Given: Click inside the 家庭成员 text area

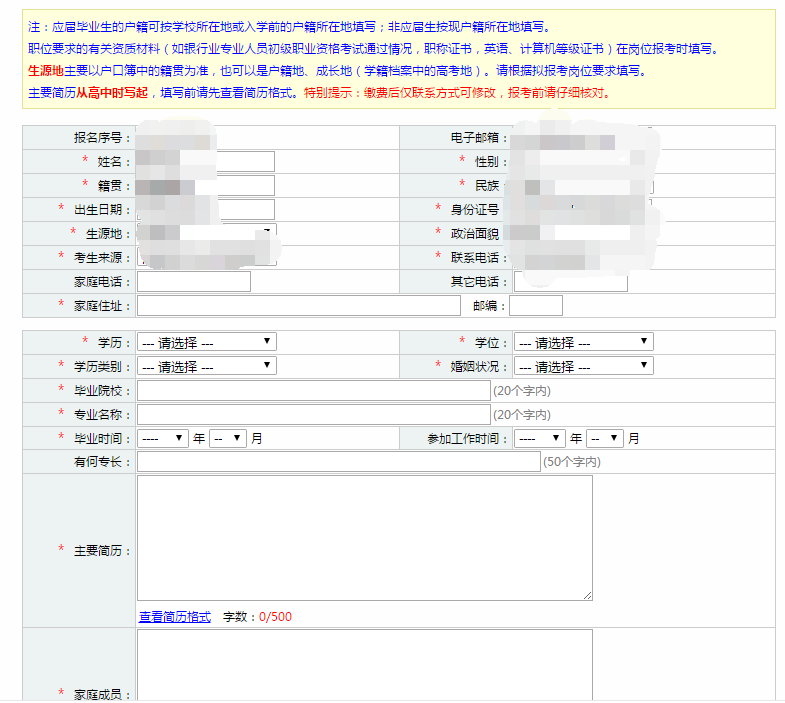Looking at the screenshot, I should [364, 665].
